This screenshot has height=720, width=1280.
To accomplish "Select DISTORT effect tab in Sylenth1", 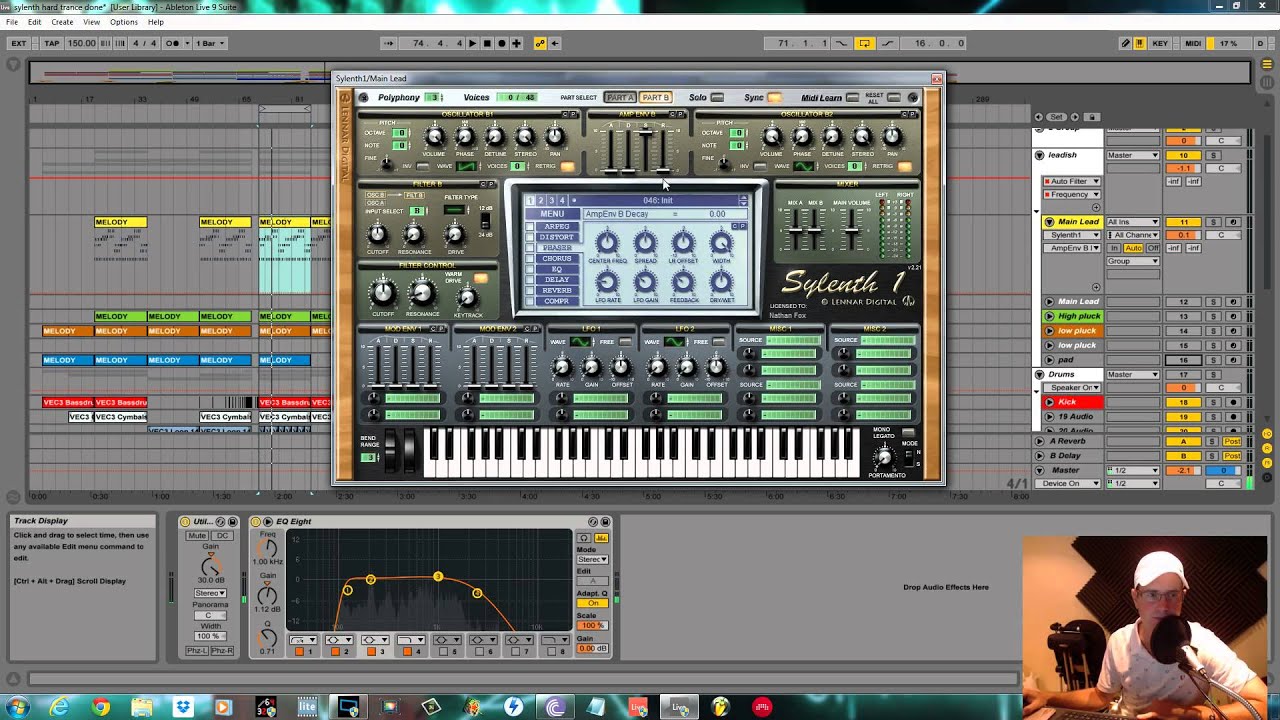I will pos(557,237).
